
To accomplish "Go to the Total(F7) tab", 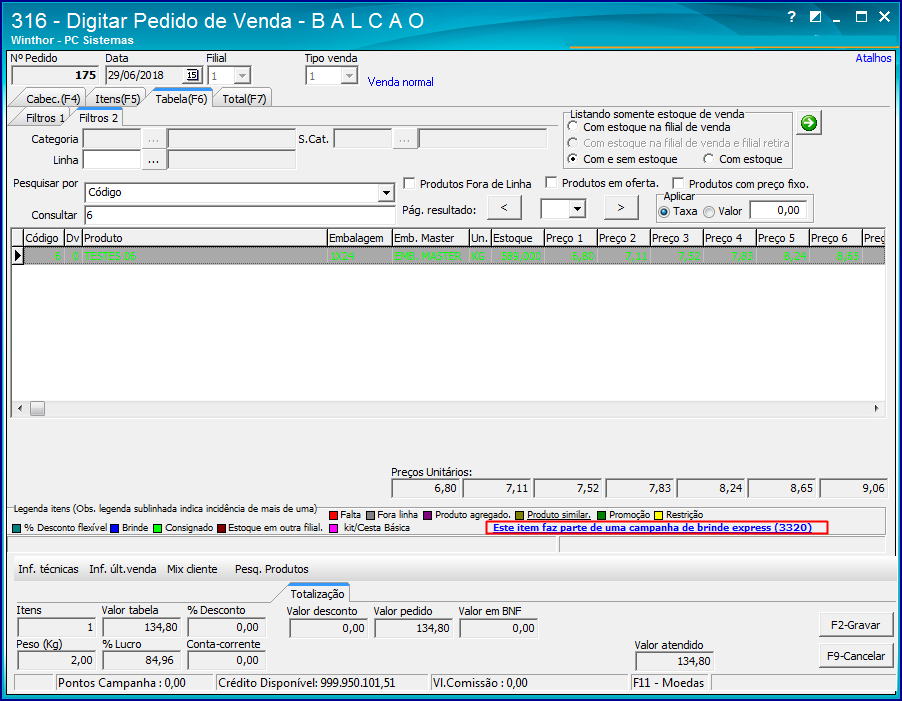I will pyautogui.click(x=244, y=99).
